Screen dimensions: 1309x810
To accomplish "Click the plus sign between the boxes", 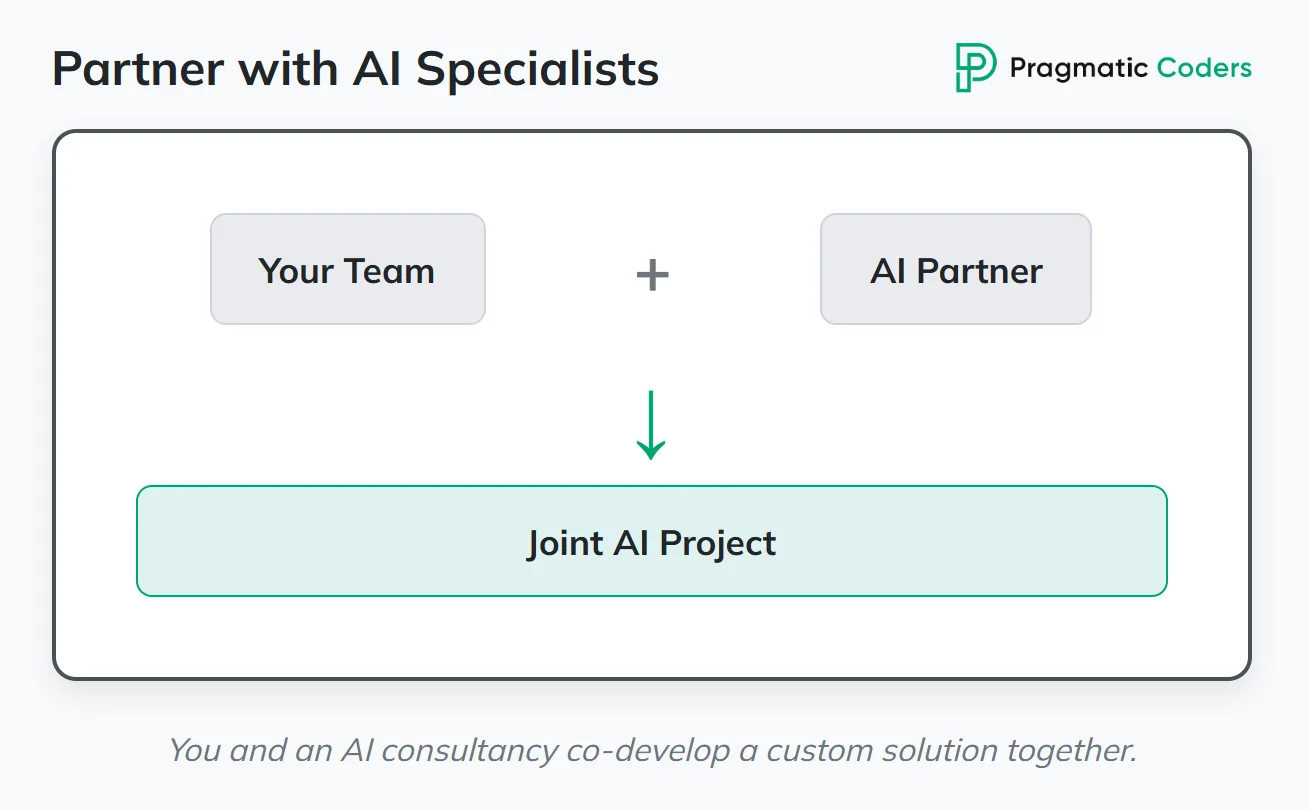I will (x=652, y=274).
